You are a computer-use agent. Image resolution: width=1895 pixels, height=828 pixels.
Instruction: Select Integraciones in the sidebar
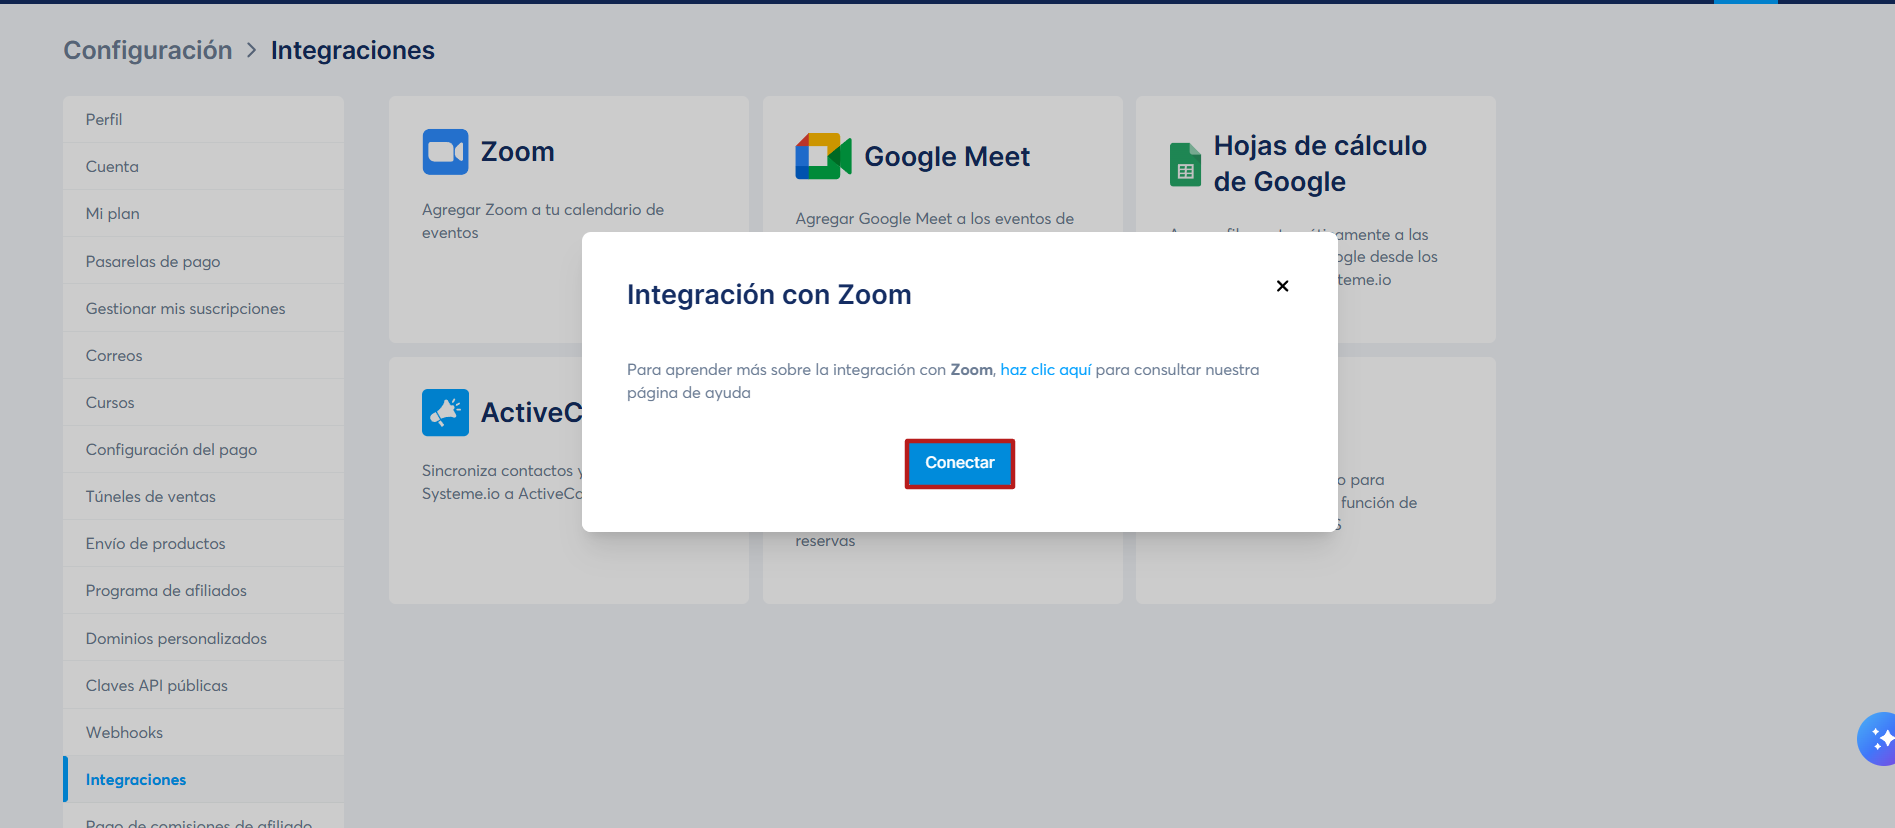[203, 779]
